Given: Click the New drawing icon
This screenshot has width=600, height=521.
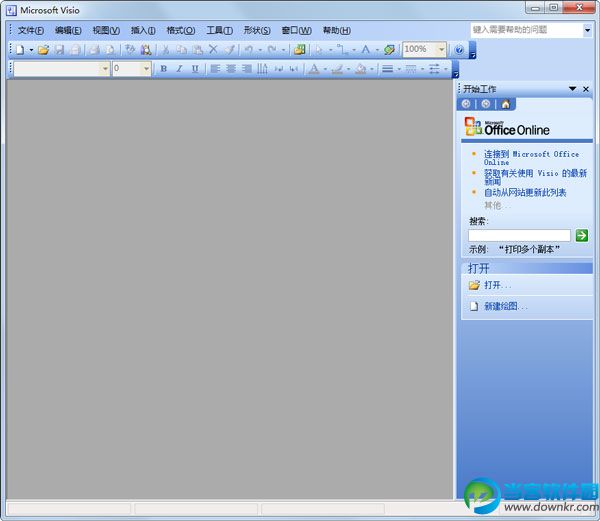Looking at the screenshot, I should pos(20,50).
